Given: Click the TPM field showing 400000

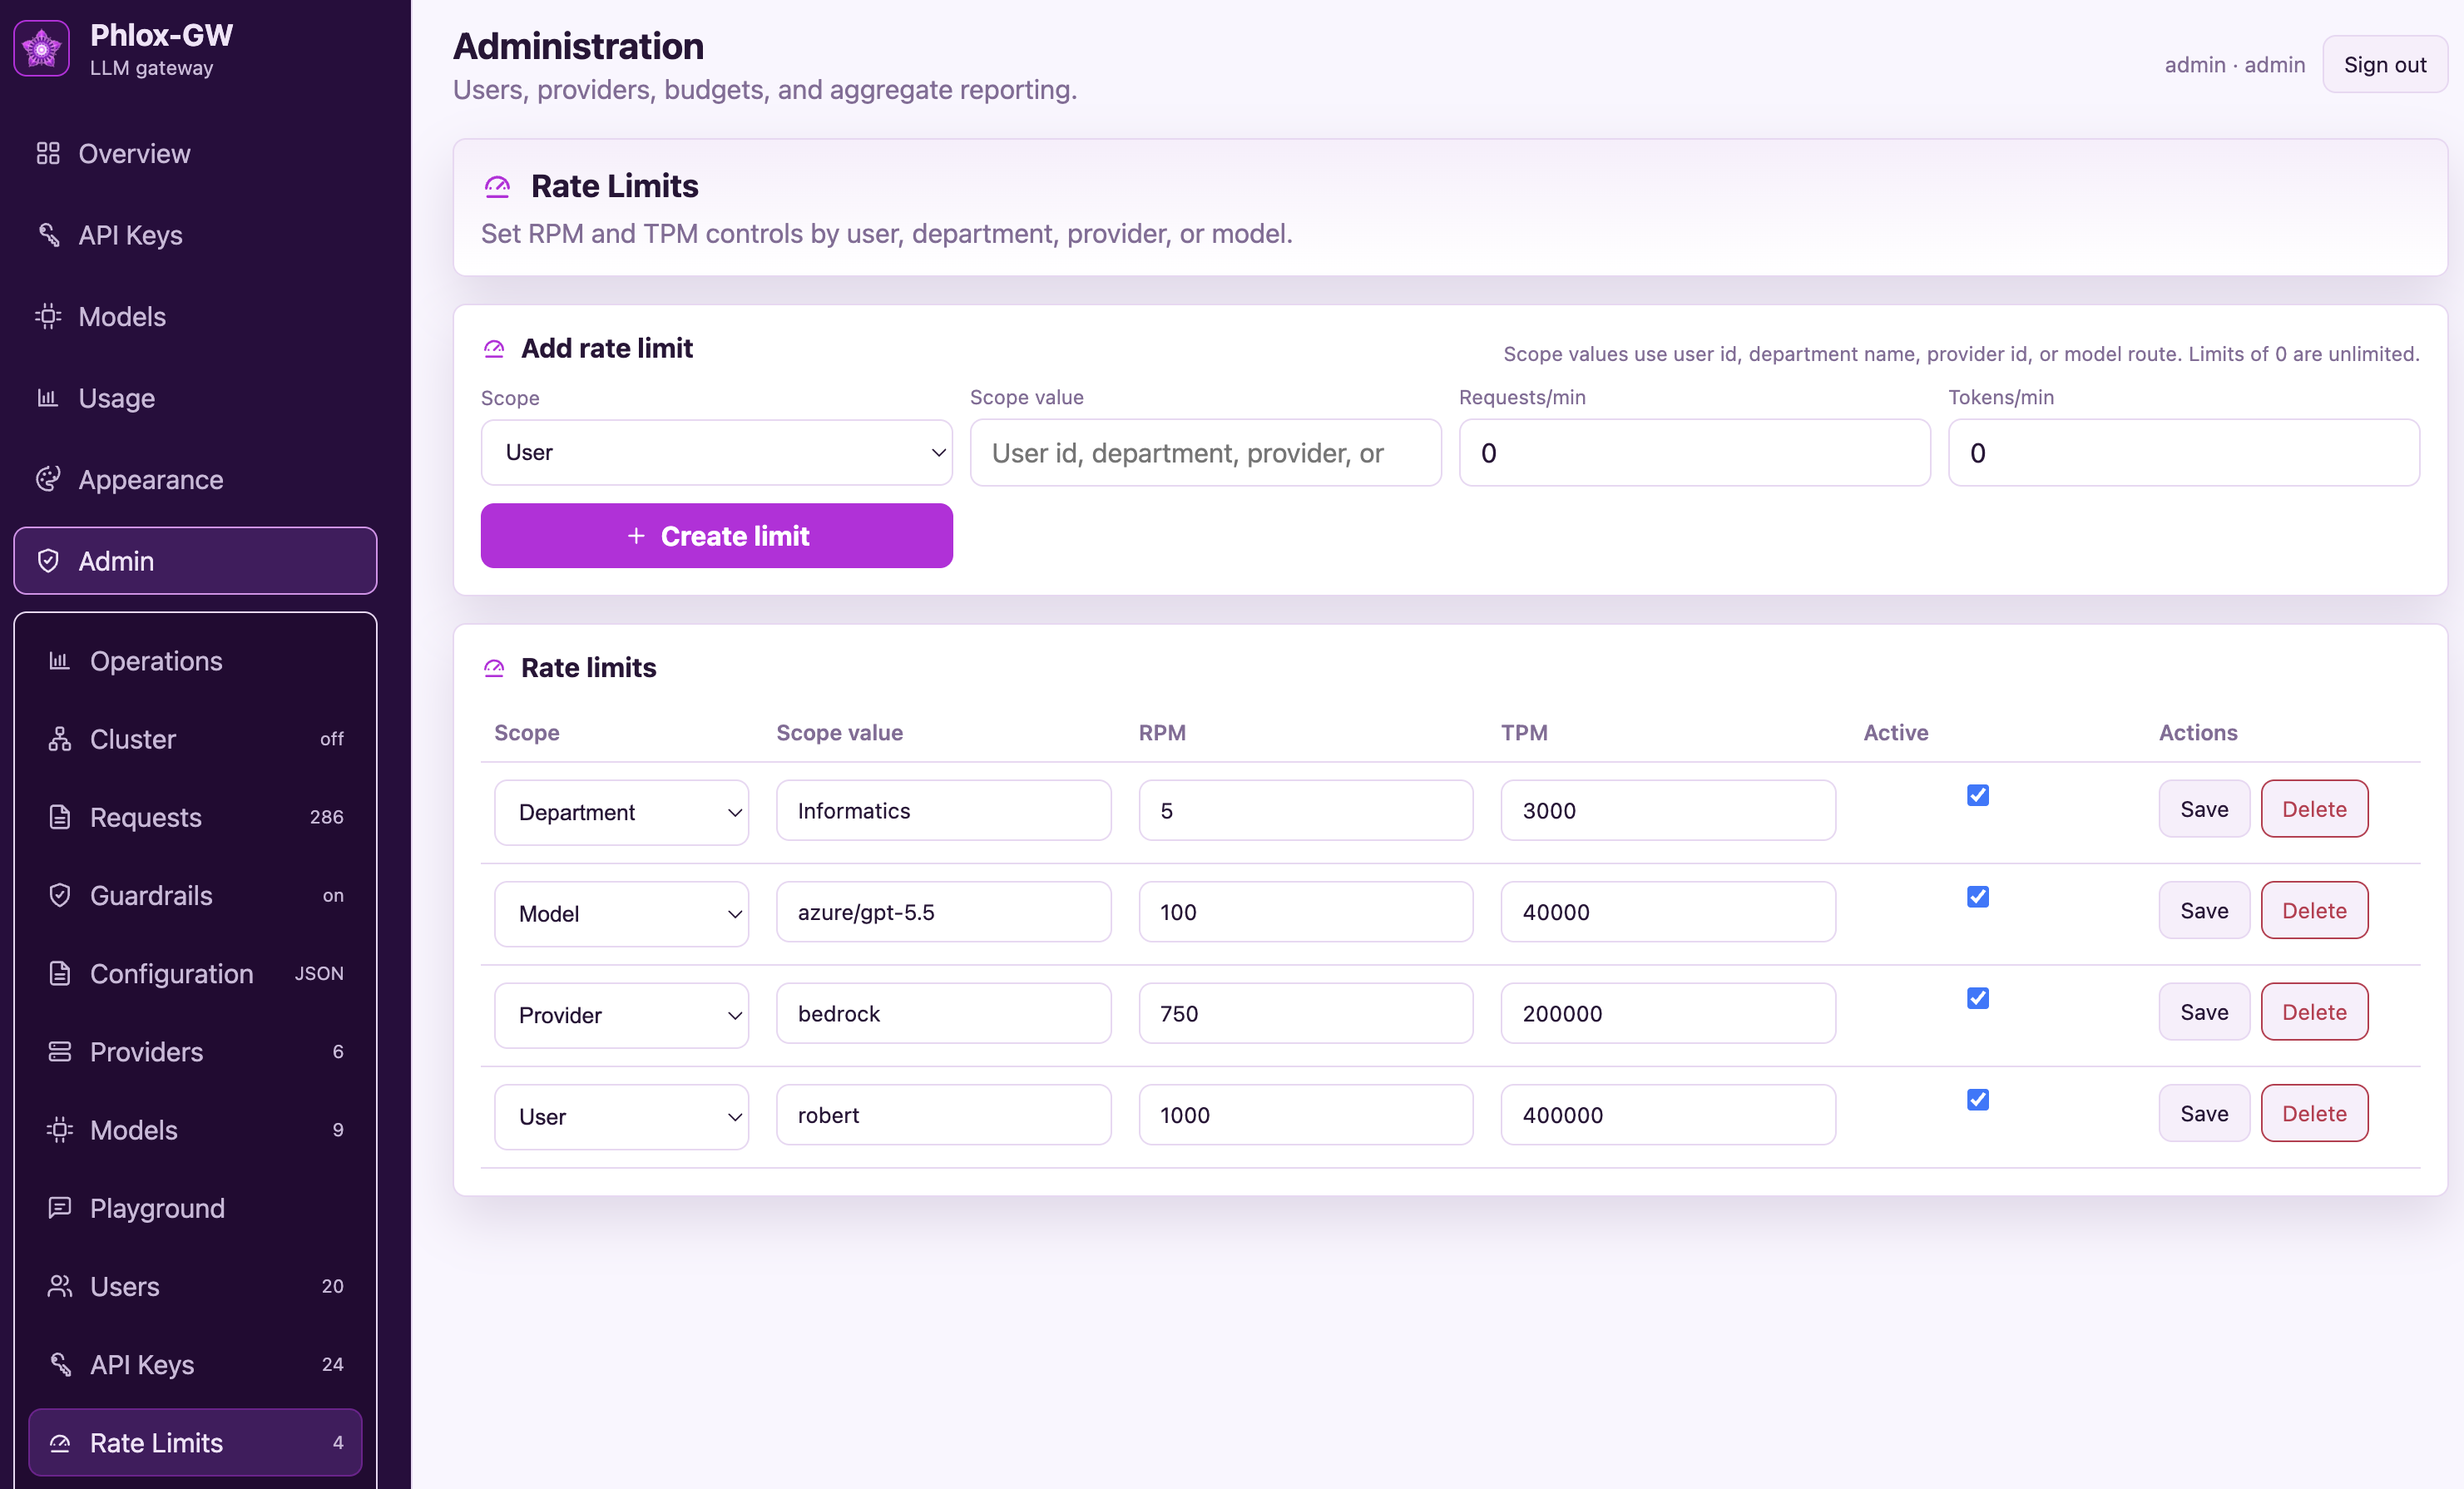Looking at the screenshot, I should 1667,1114.
